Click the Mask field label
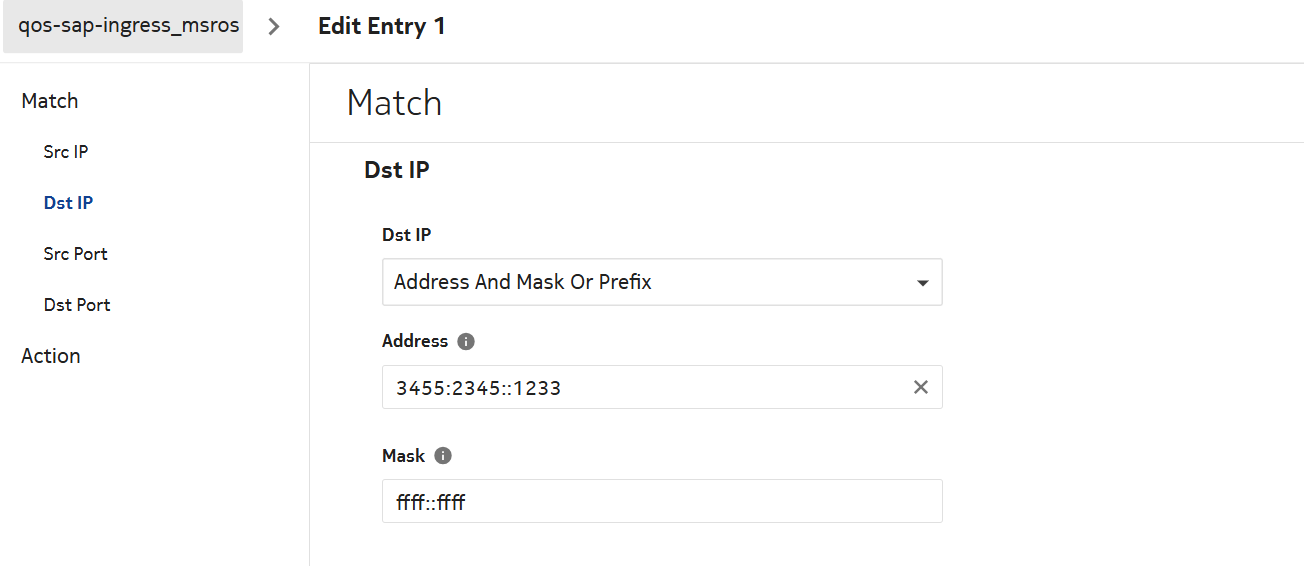This screenshot has height=566, width=1304. point(403,456)
